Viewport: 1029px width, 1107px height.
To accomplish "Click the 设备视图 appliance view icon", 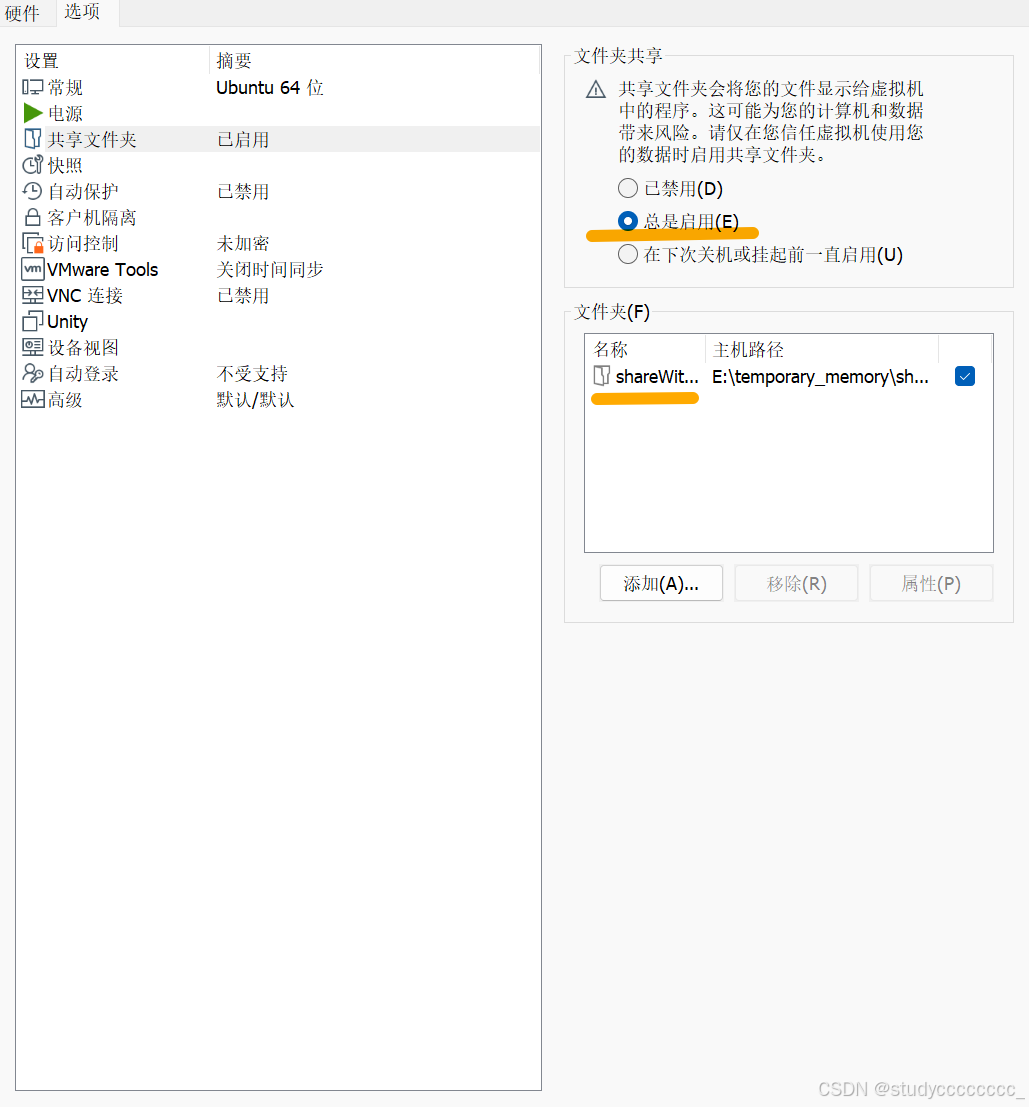I will click(32, 347).
